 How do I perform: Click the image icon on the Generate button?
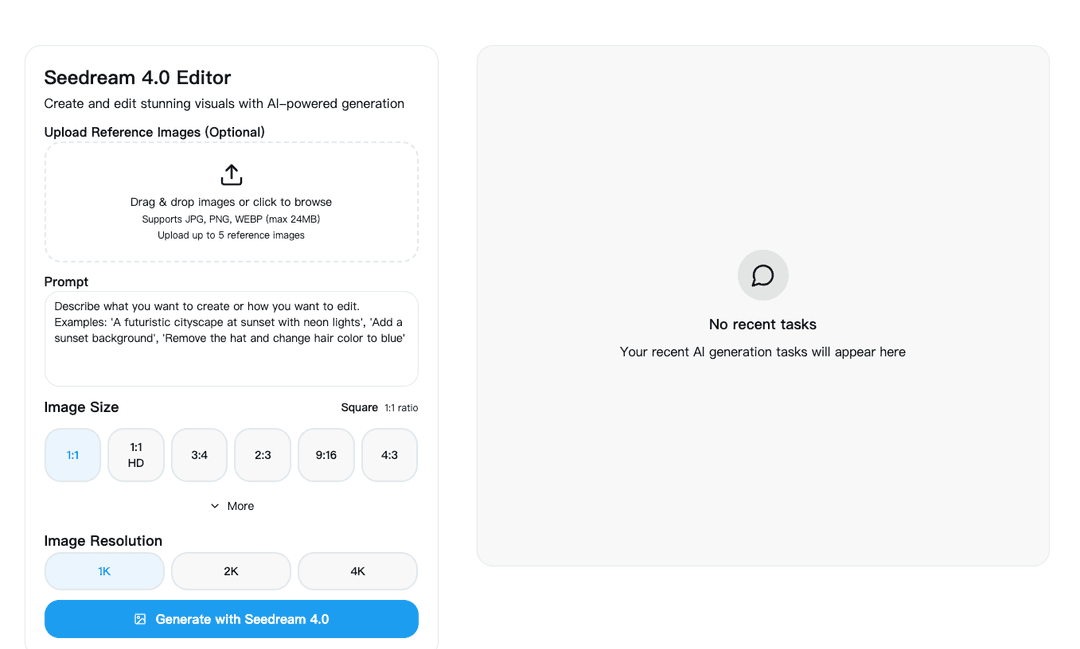[140, 618]
